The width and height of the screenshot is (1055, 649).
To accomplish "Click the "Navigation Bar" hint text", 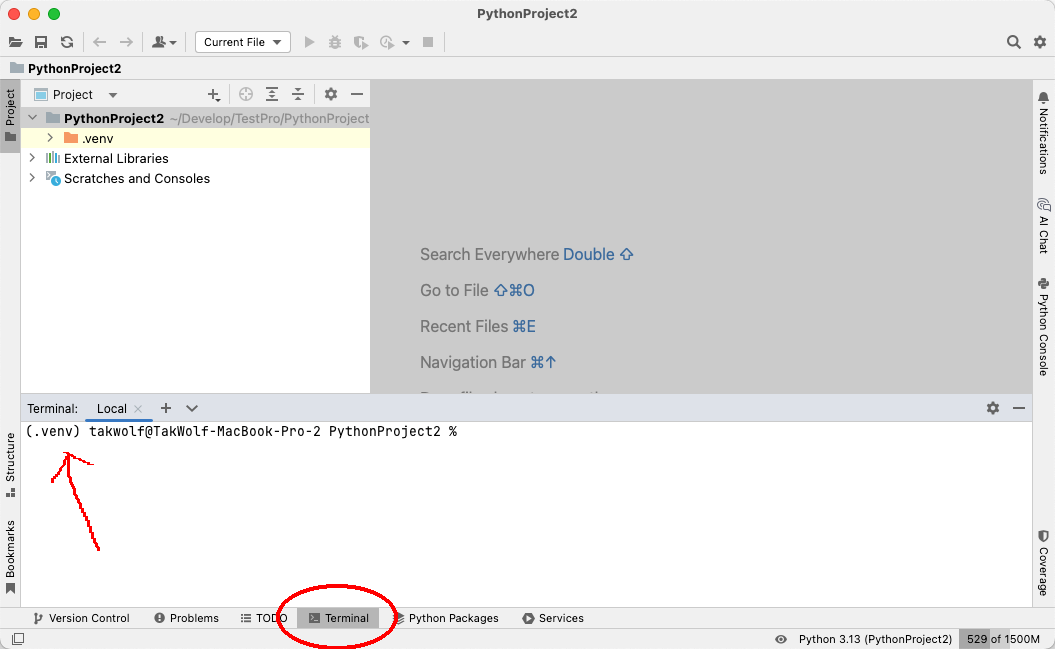I will click(x=472, y=362).
